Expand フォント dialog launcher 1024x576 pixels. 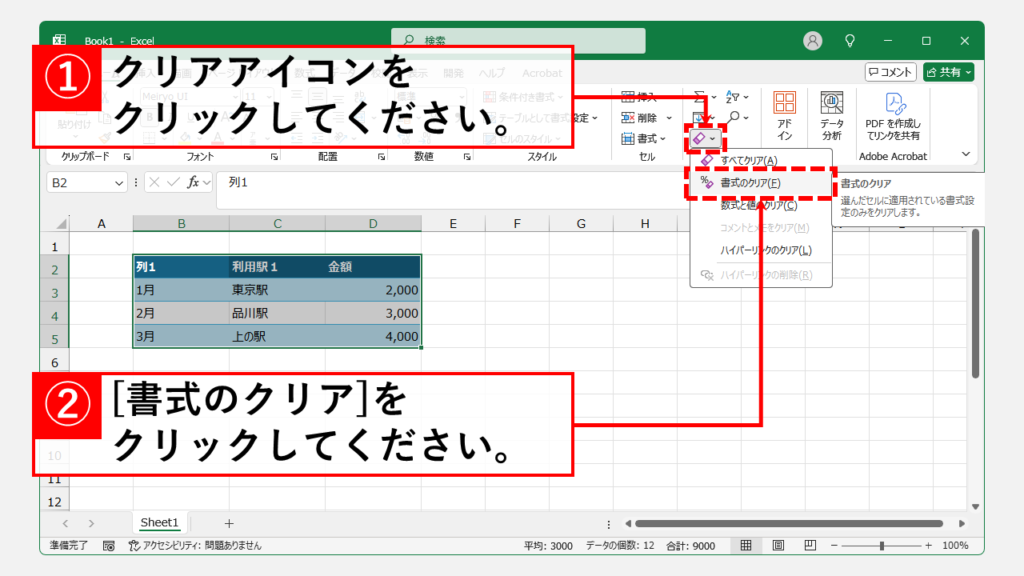(x=274, y=157)
